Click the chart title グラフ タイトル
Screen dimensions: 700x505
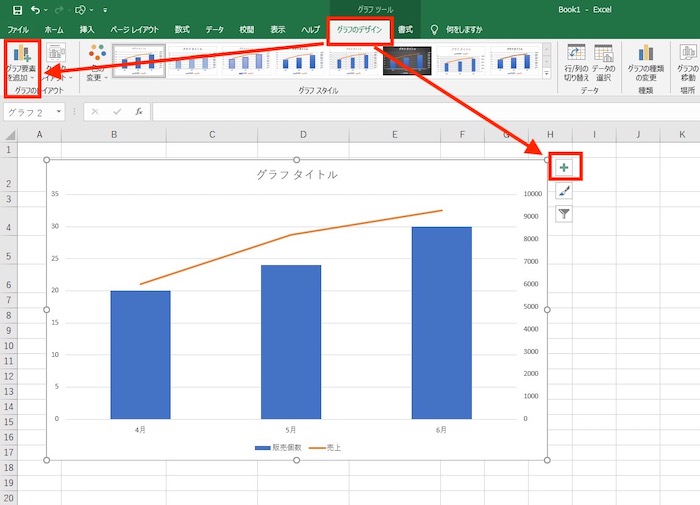[296, 175]
